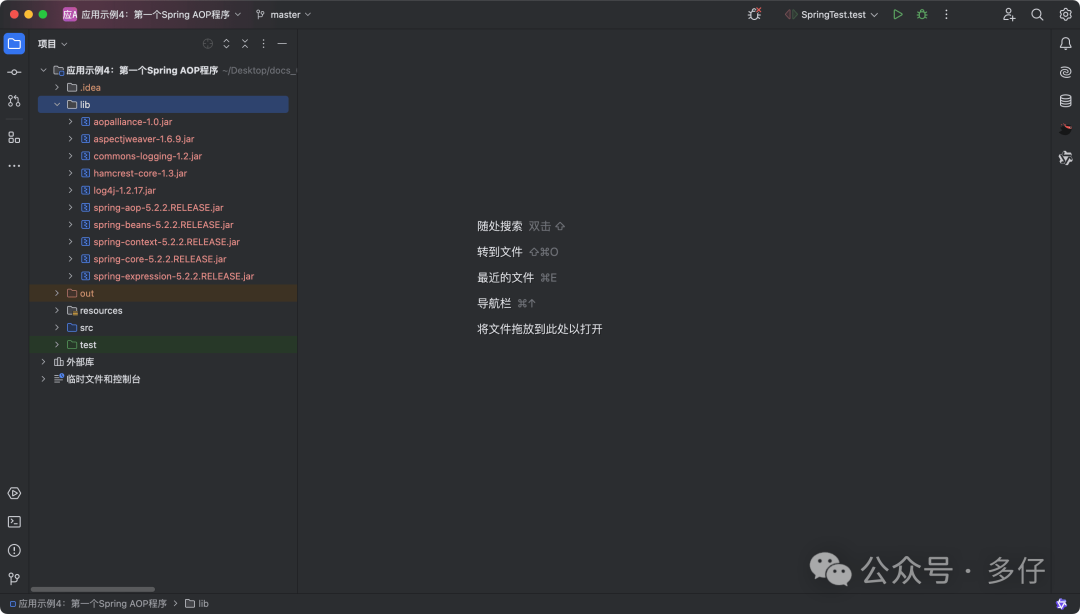The height and width of the screenshot is (614, 1080).
Task: Click the 转到文件 hint text
Action: [x=499, y=252]
